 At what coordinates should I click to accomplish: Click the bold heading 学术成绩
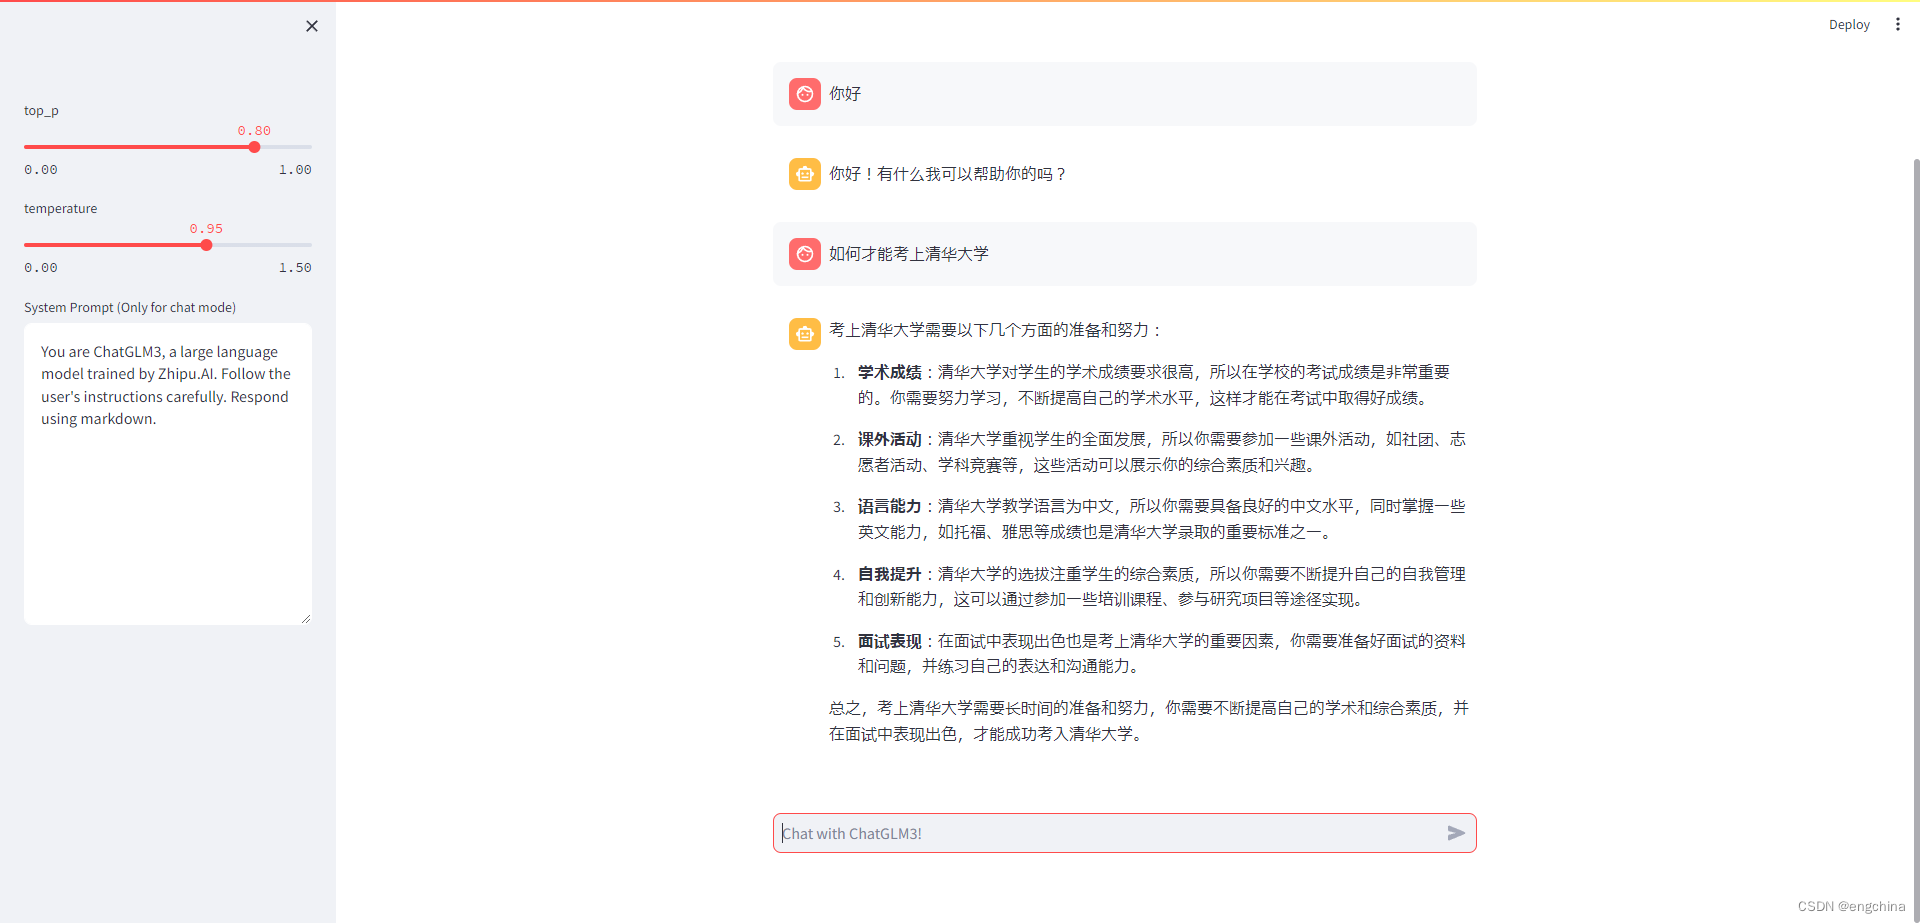889,372
